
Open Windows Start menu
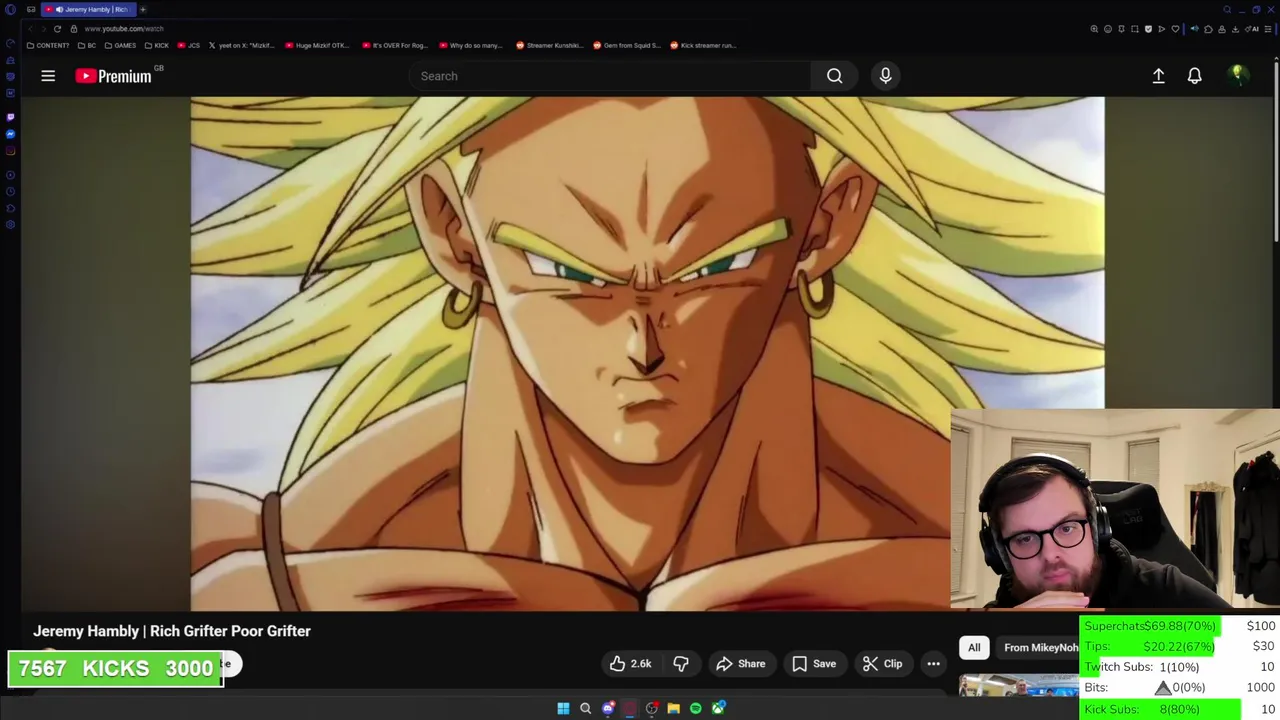563,708
